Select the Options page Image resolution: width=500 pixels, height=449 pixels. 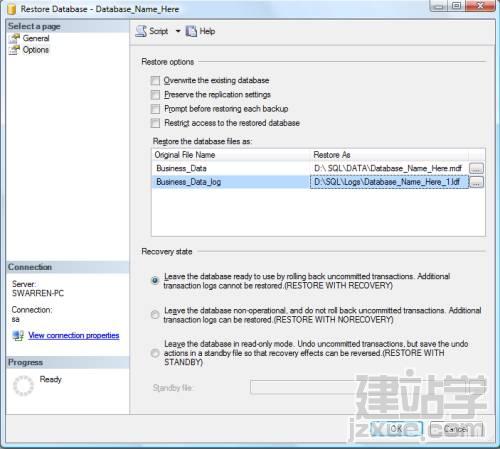[35, 50]
